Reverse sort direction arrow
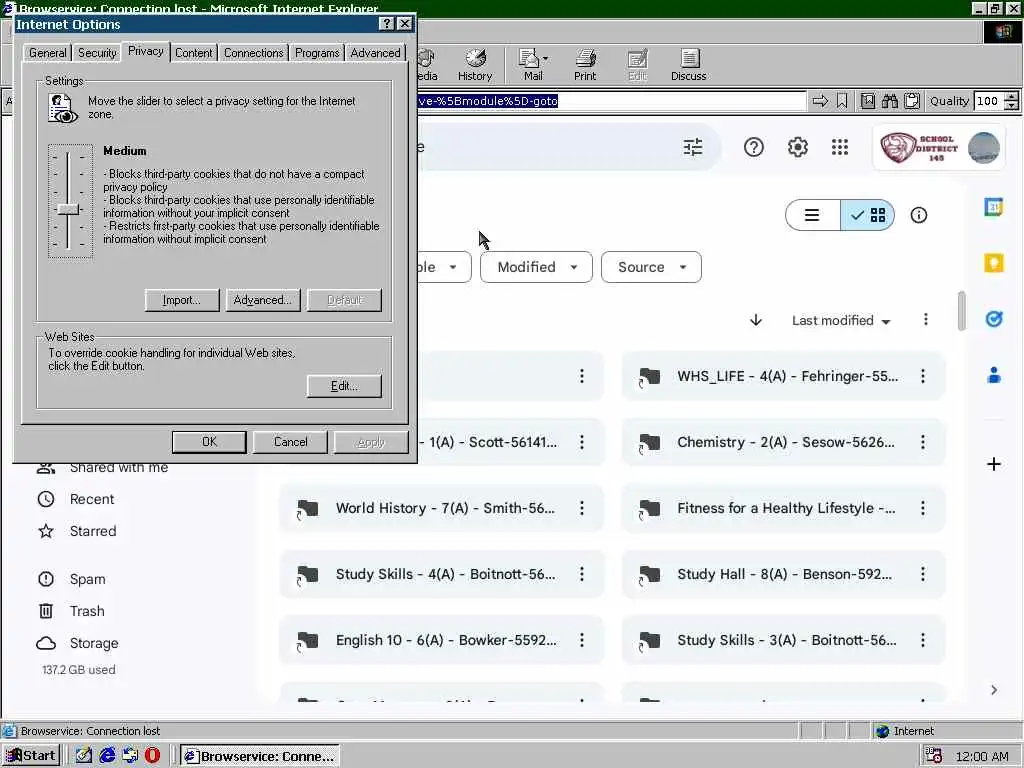This screenshot has height=768, width=1024. pos(756,320)
